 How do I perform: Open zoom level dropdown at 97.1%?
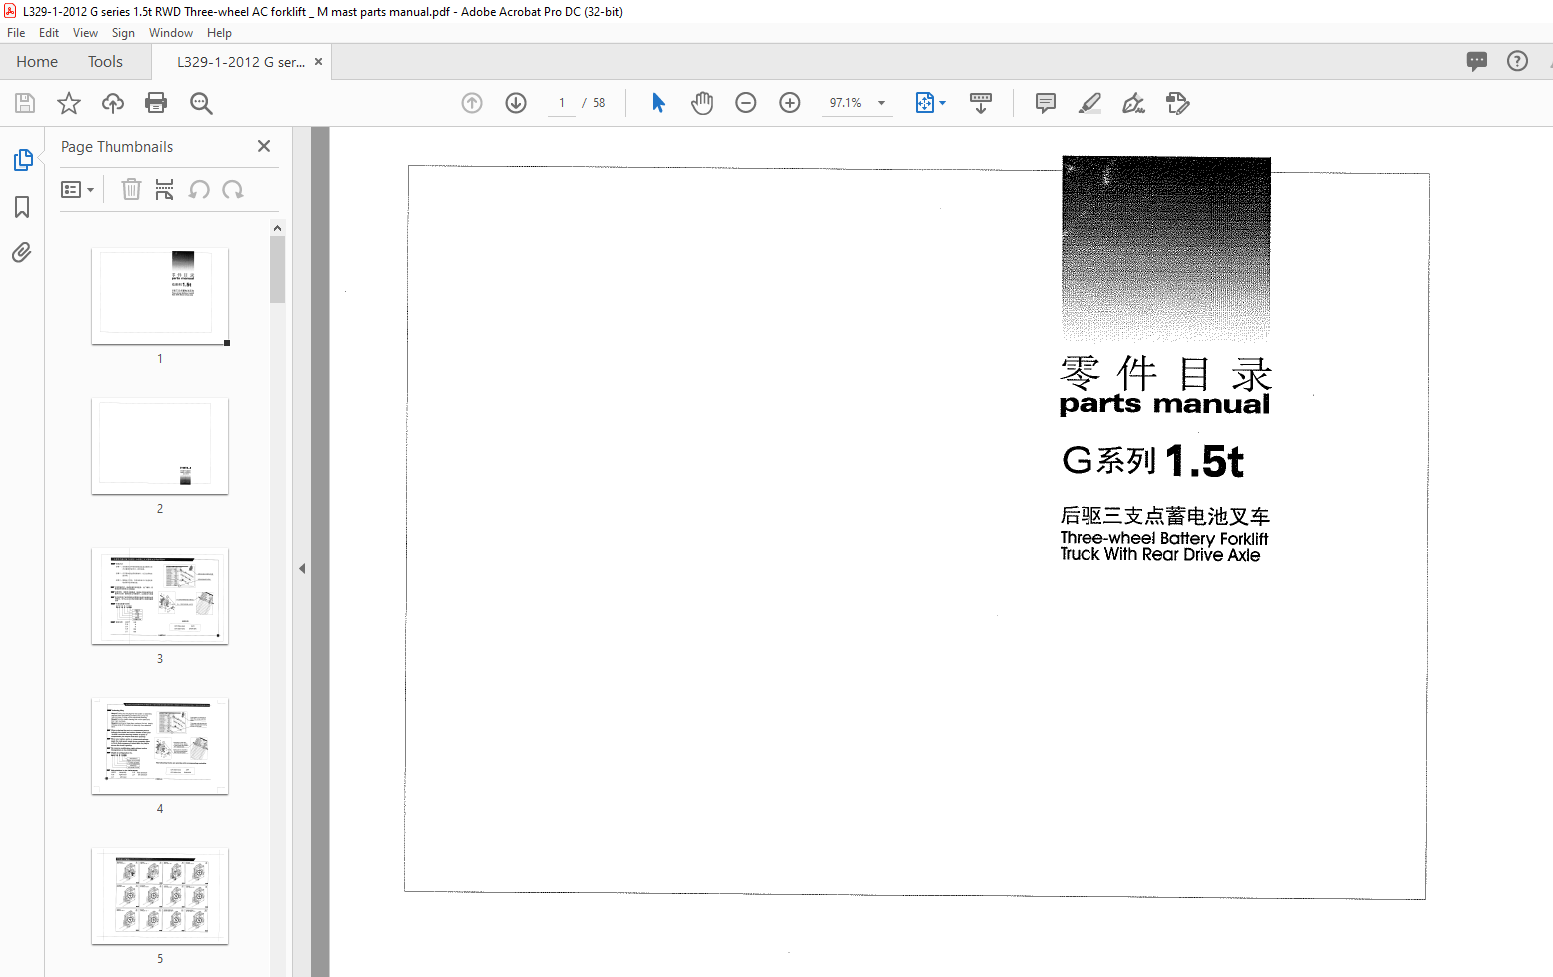click(881, 103)
